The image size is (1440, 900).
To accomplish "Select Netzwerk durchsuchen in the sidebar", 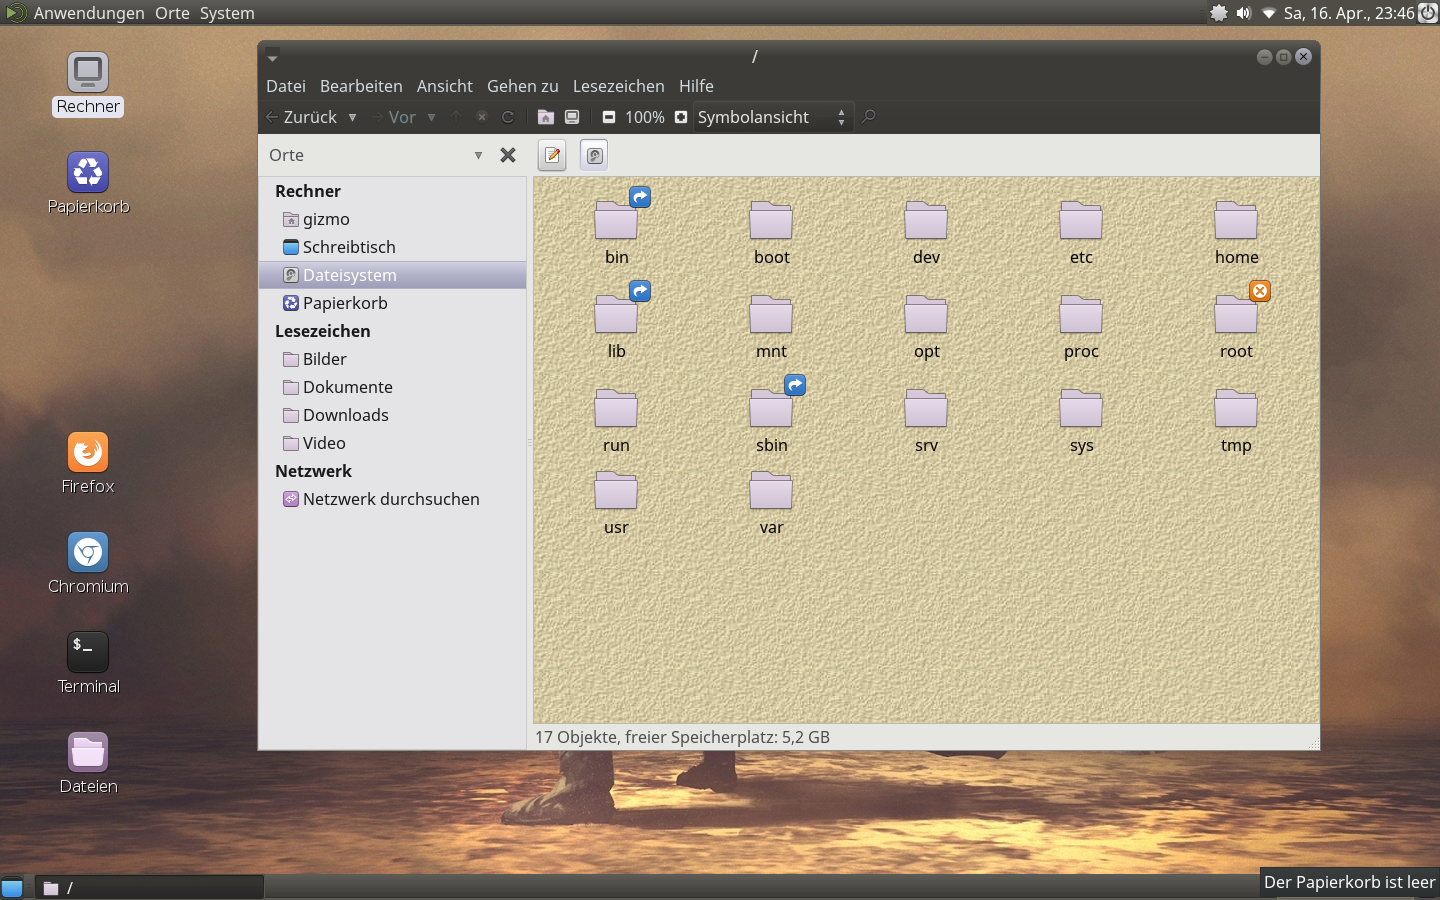I will pos(390,499).
